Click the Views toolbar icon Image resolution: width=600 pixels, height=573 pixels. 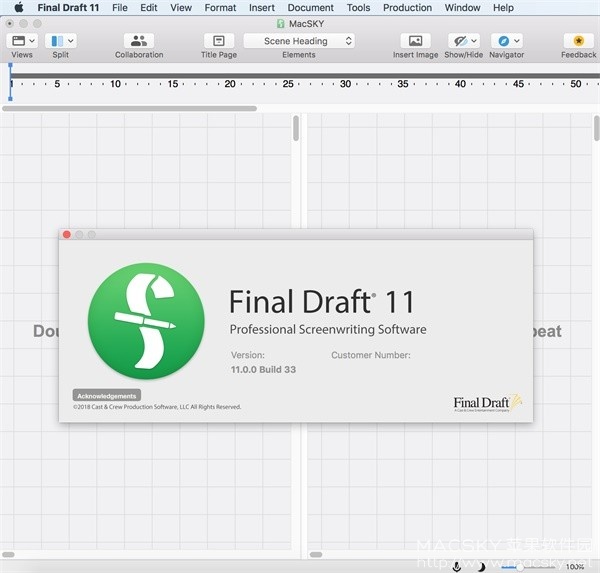pyautogui.click(x=18, y=41)
